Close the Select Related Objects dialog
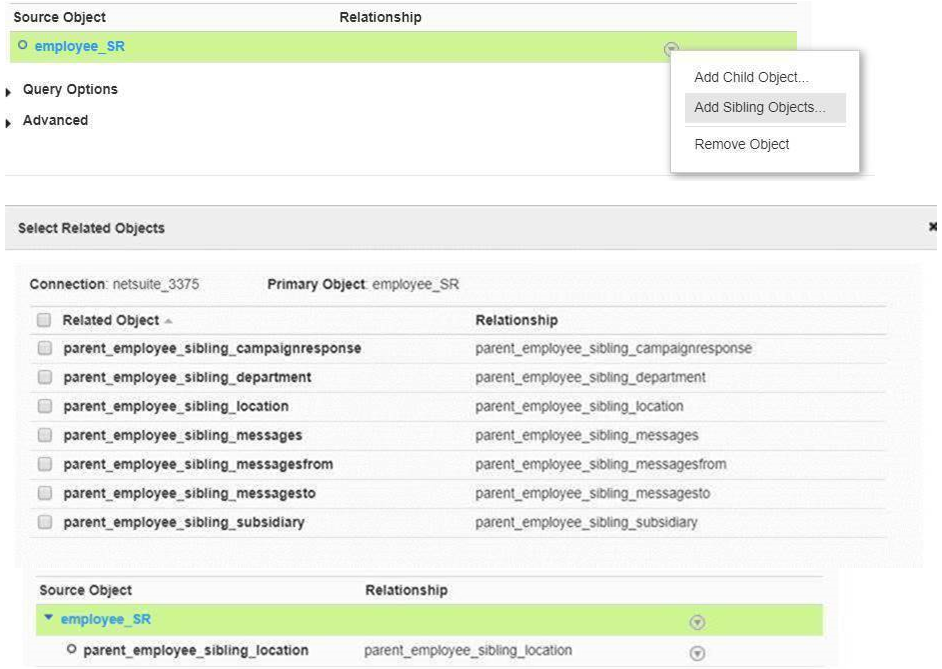Screen dimensions: 942x669 (933, 226)
